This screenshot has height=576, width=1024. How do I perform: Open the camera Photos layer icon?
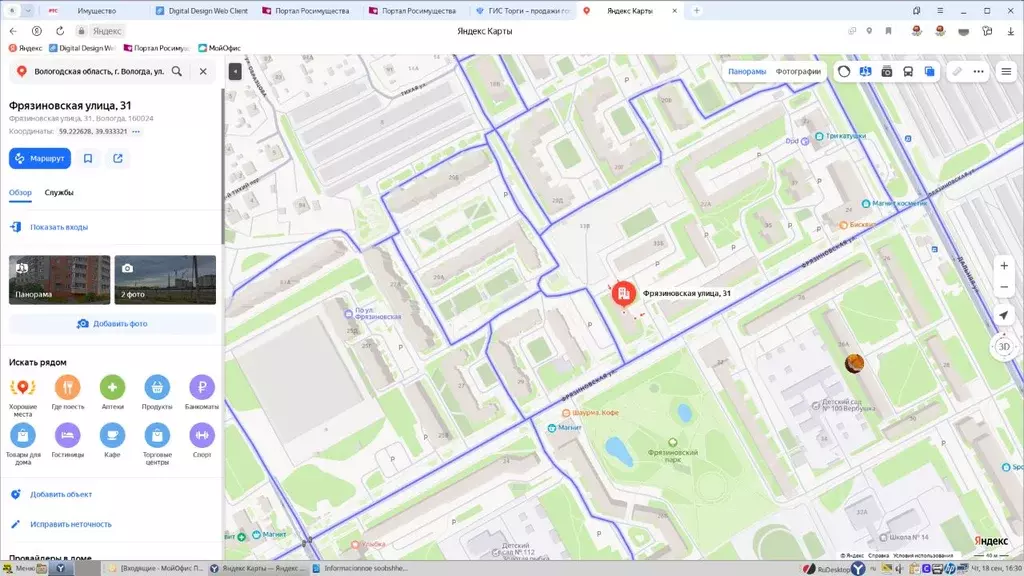click(x=888, y=71)
